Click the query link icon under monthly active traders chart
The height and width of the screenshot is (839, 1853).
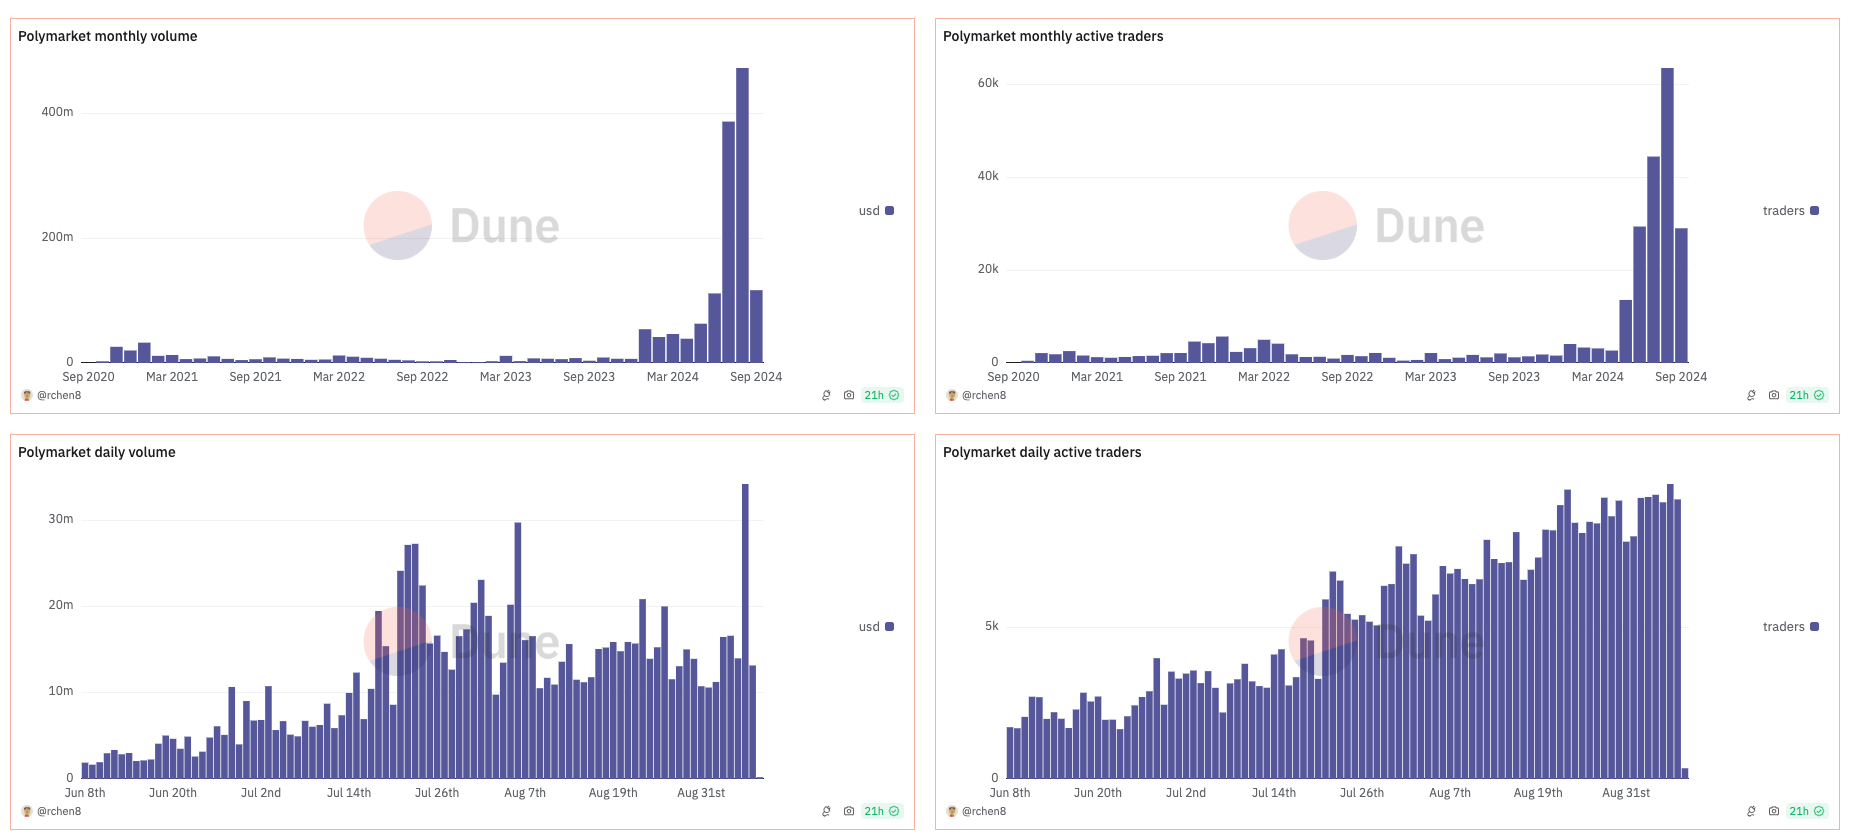point(1751,395)
